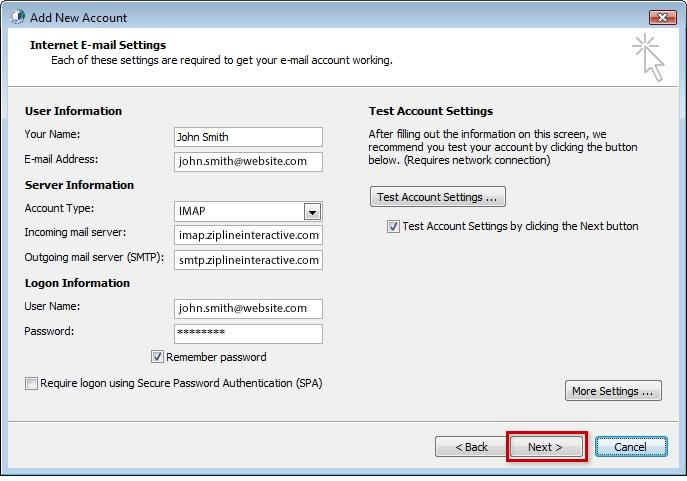This screenshot has width=687, height=481.
Task: Click the Password field
Action: (x=248, y=334)
